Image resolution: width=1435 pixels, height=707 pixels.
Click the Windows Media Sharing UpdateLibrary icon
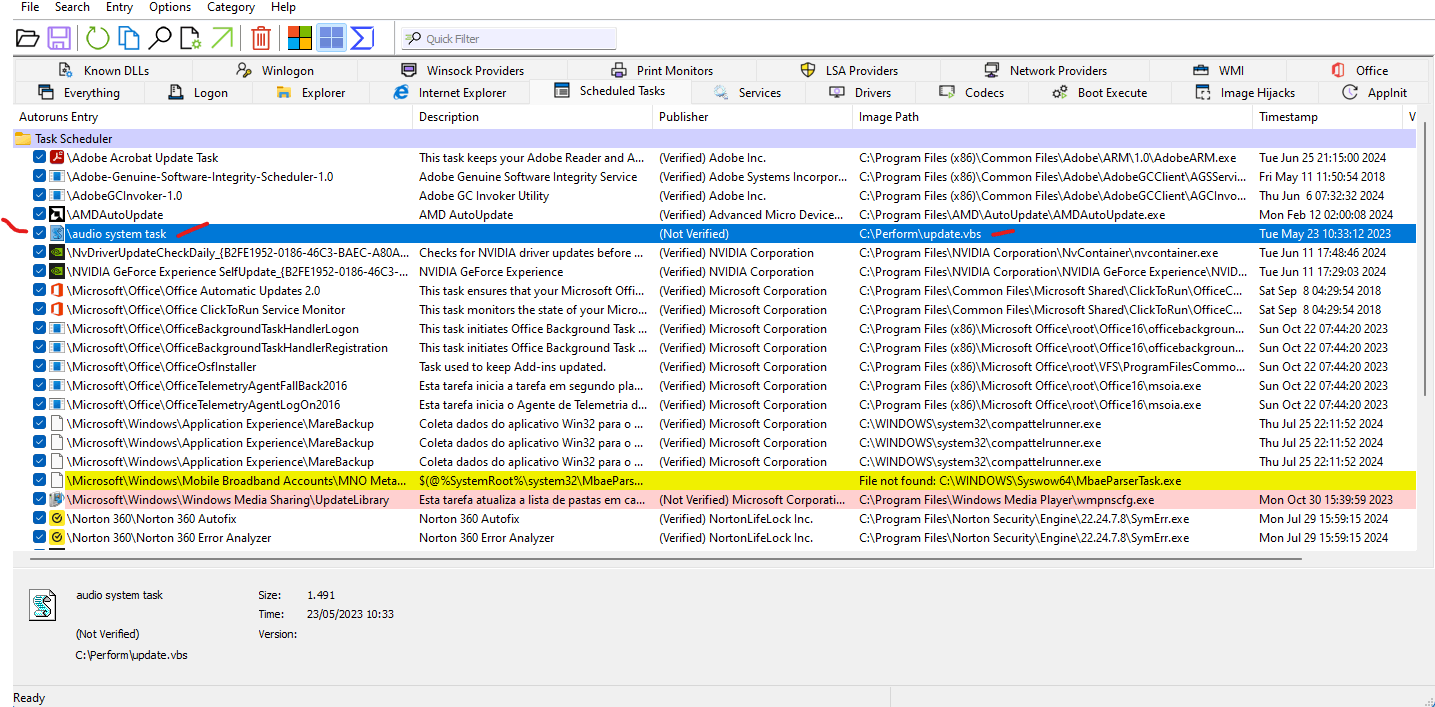click(x=57, y=500)
